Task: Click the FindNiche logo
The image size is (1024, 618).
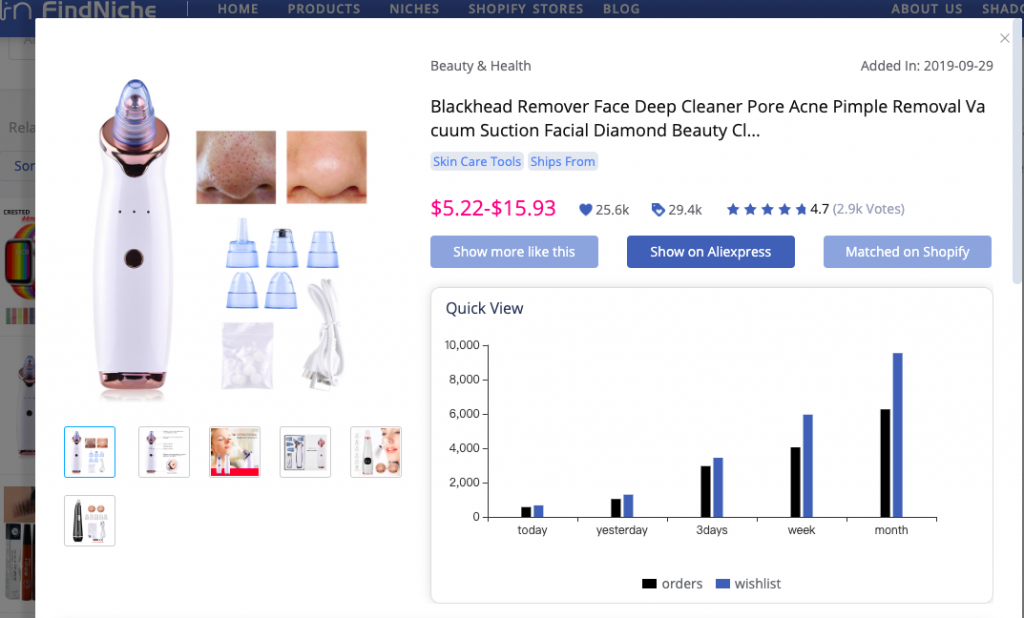Action: click(78, 9)
